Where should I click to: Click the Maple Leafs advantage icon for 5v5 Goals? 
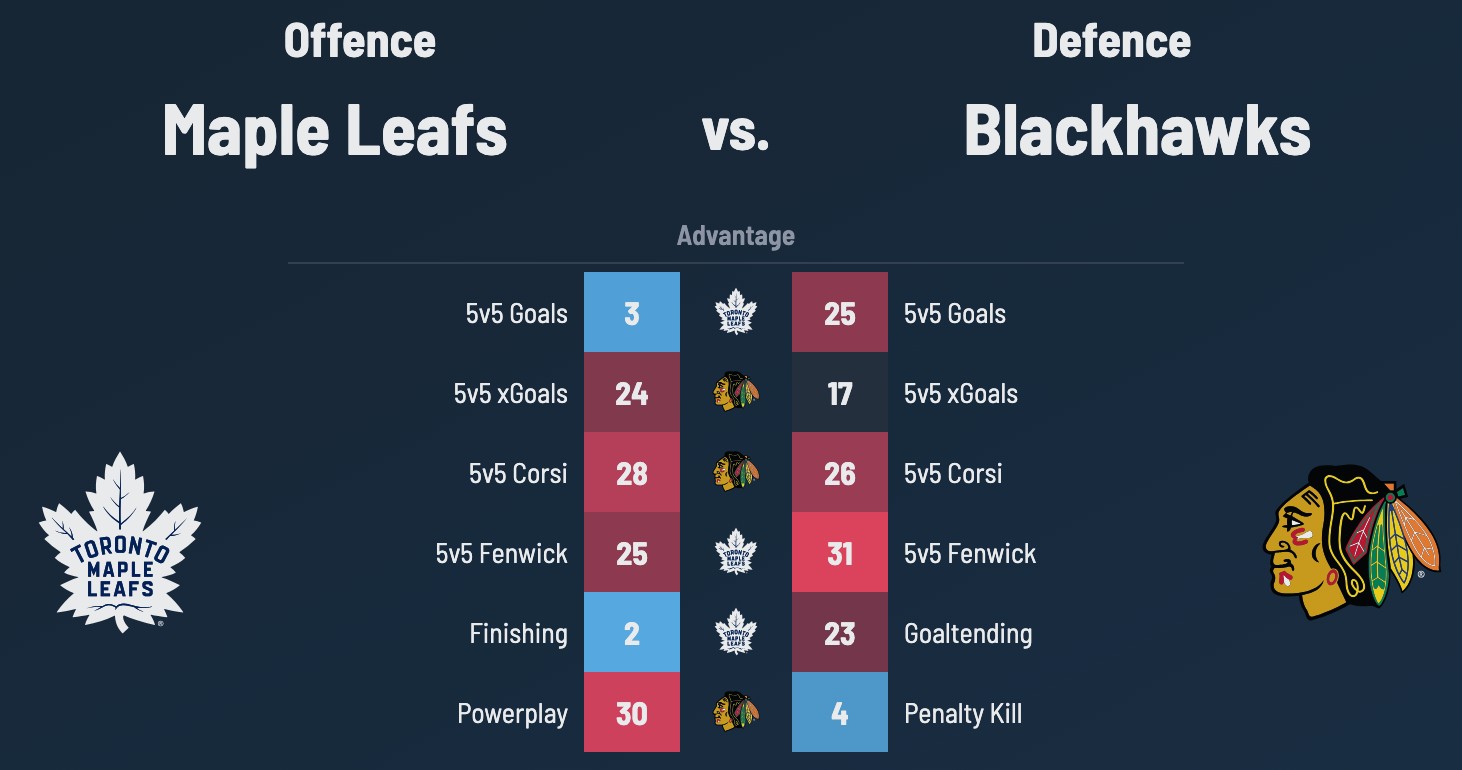(736, 312)
